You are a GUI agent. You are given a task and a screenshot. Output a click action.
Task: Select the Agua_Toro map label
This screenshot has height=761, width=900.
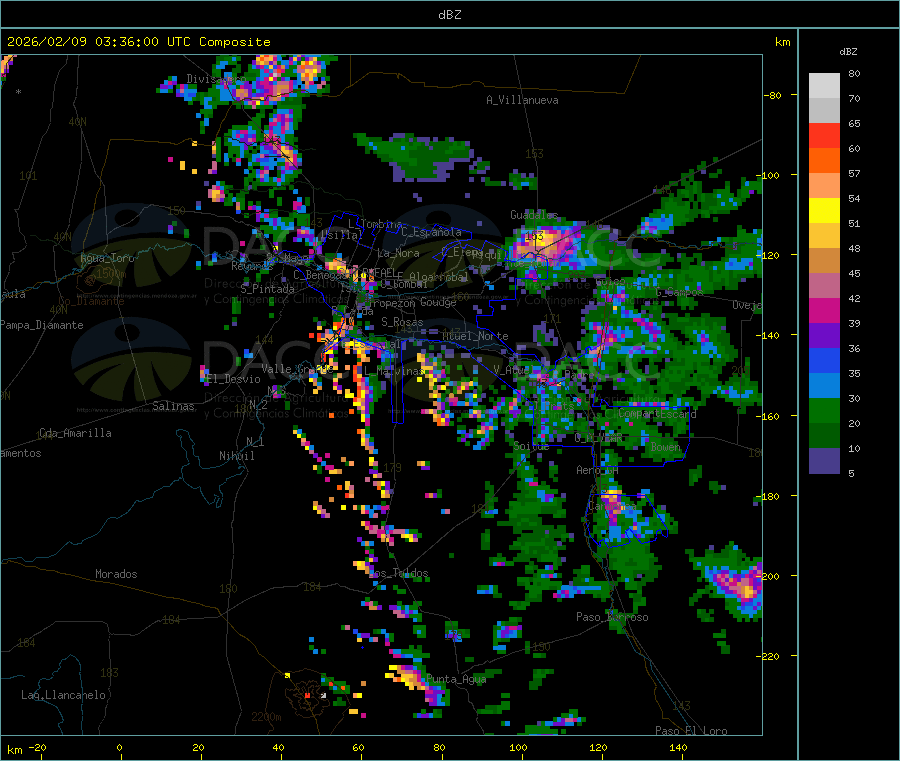(107, 258)
